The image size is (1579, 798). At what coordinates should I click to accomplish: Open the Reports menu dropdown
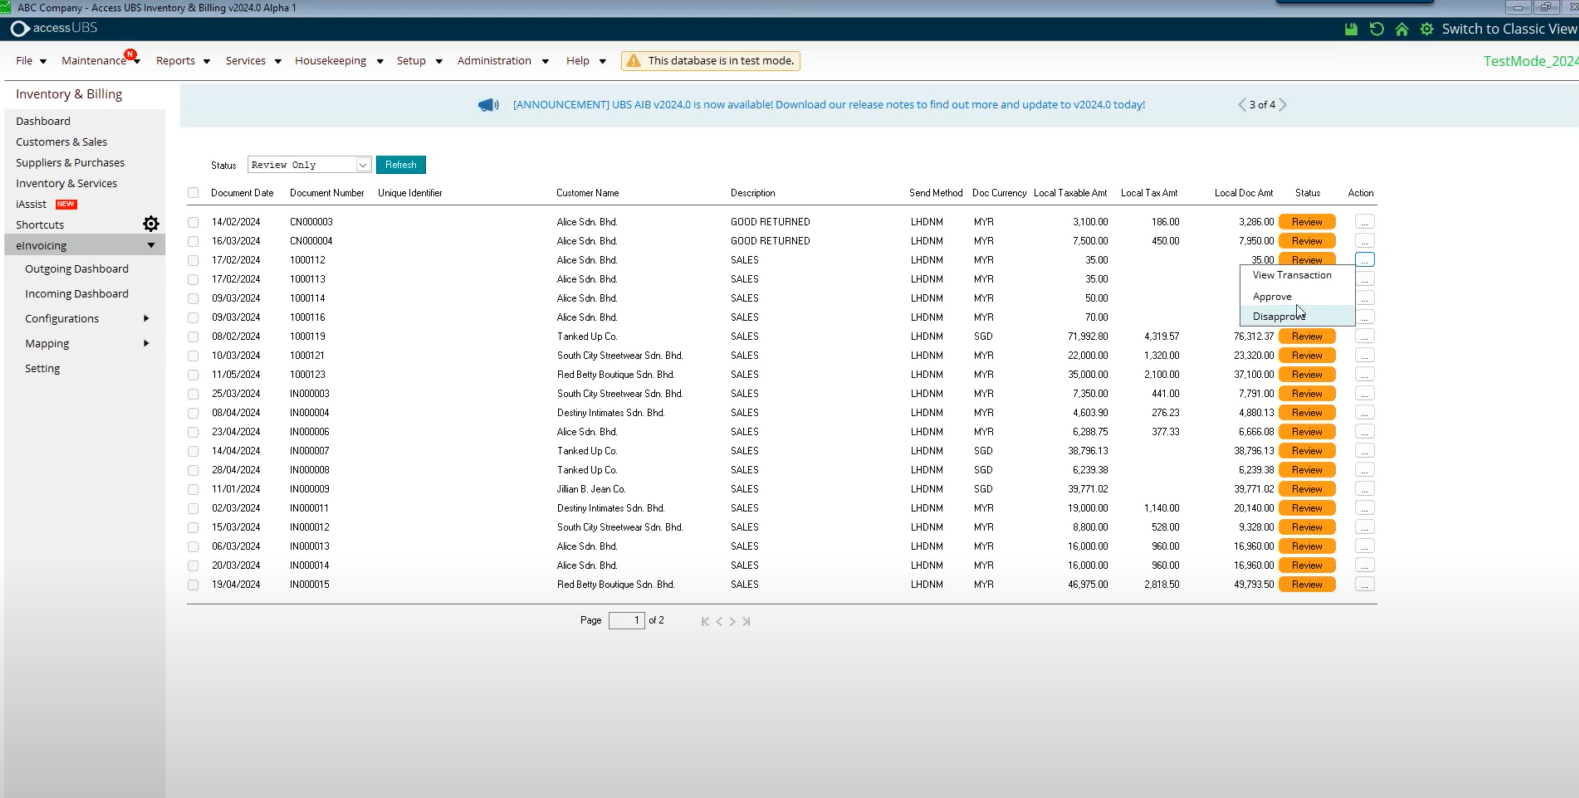click(183, 61)
